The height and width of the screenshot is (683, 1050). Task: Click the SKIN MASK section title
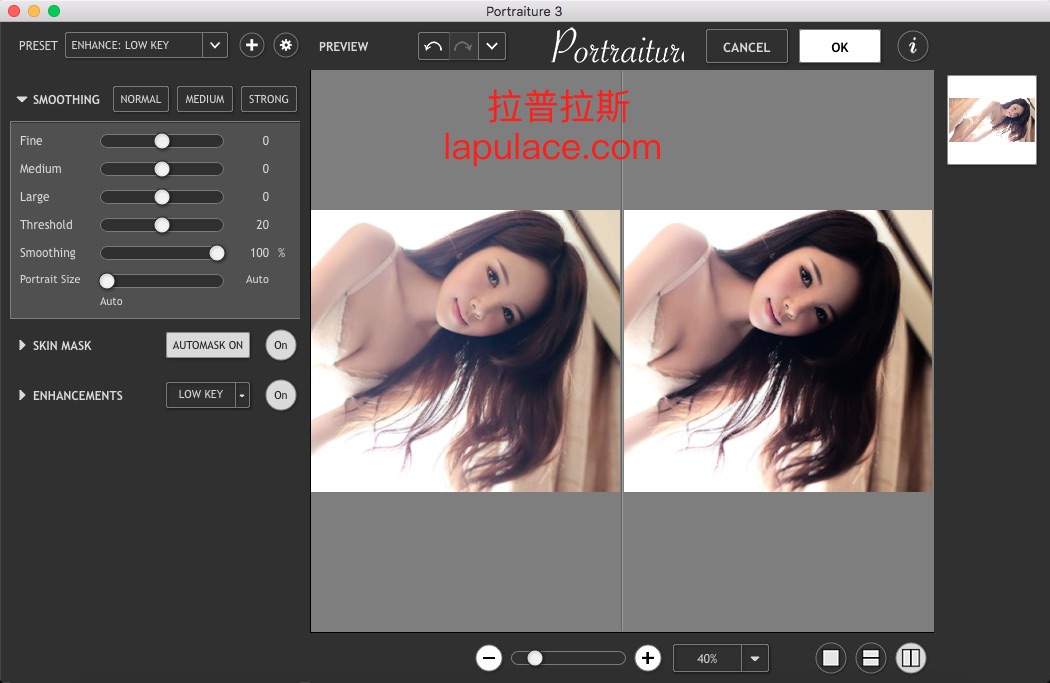62,346
